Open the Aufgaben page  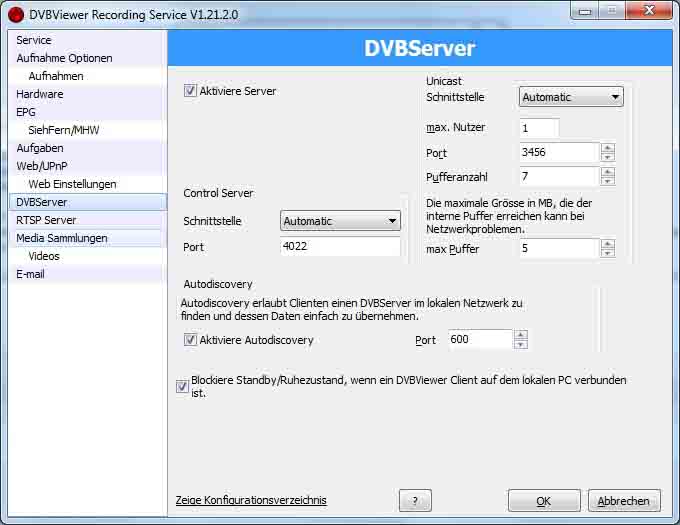click(87, 148)
